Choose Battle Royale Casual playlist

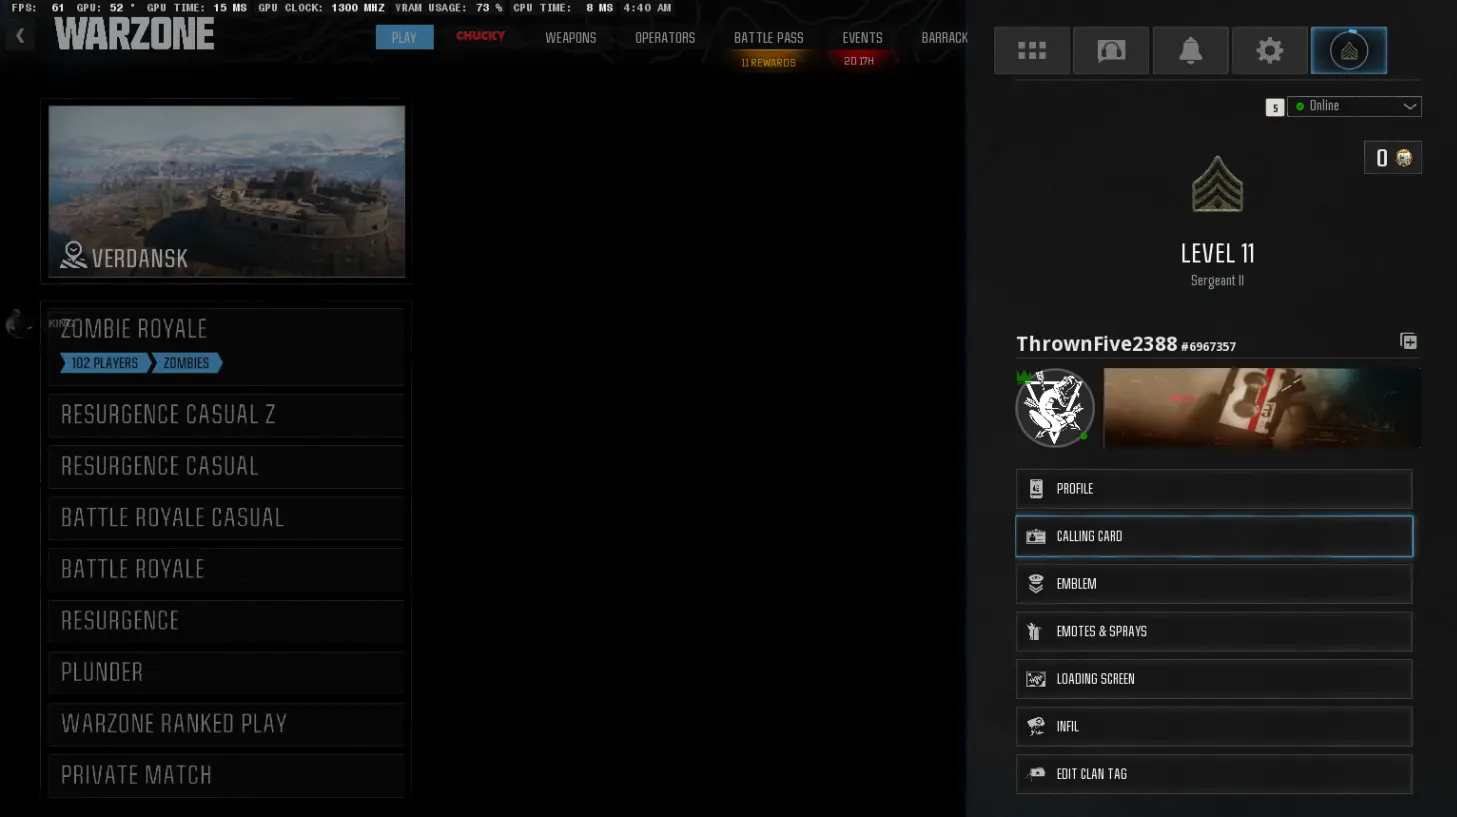click(226, 518)
